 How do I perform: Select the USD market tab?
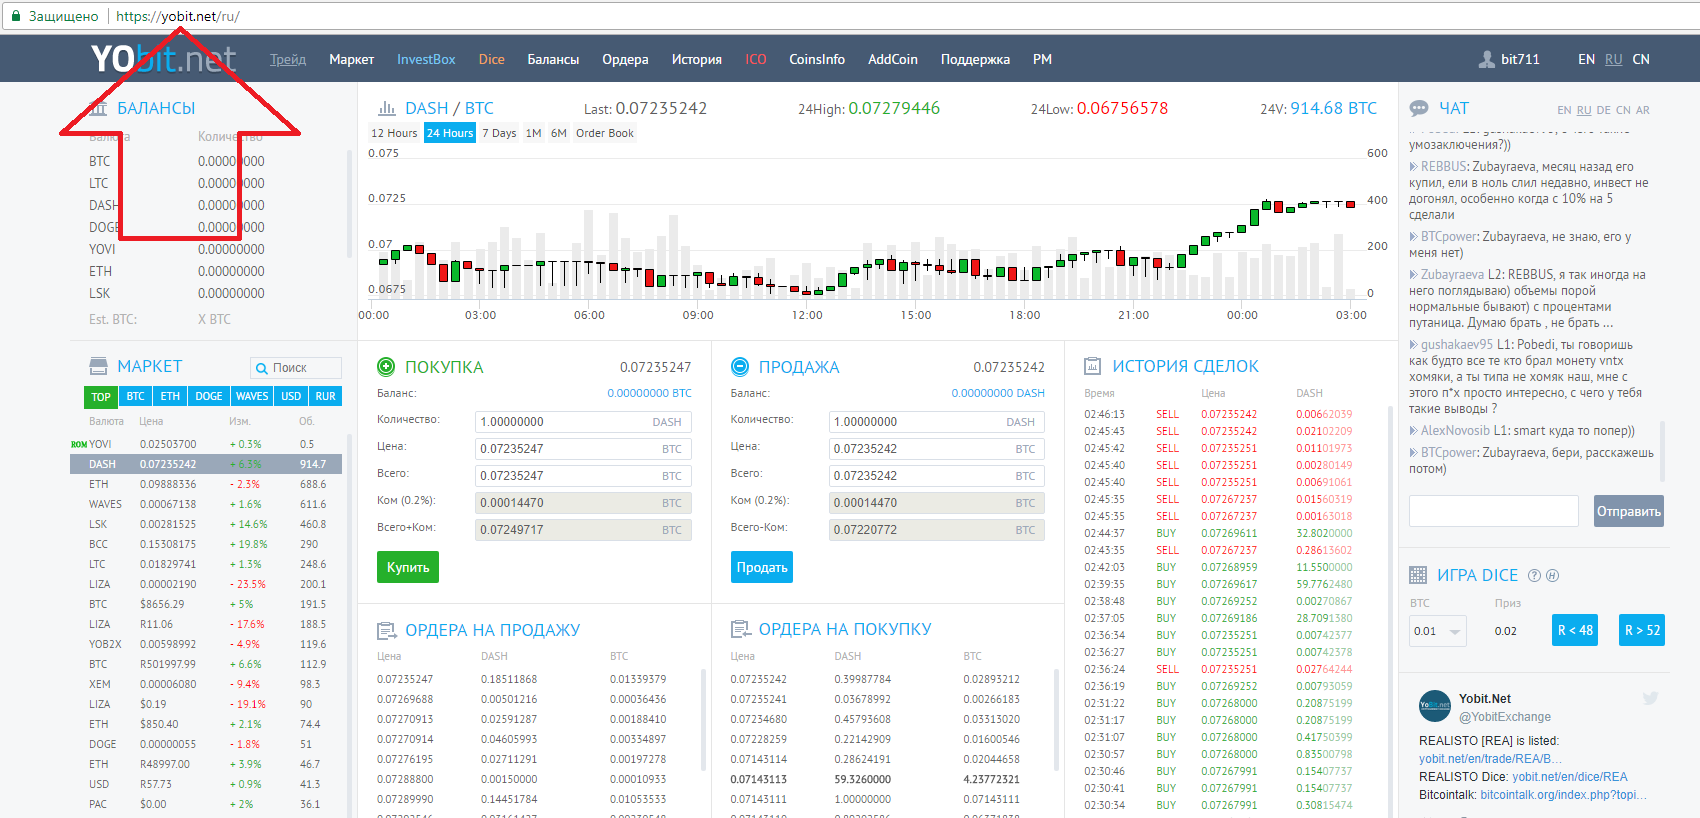[291, 396]
